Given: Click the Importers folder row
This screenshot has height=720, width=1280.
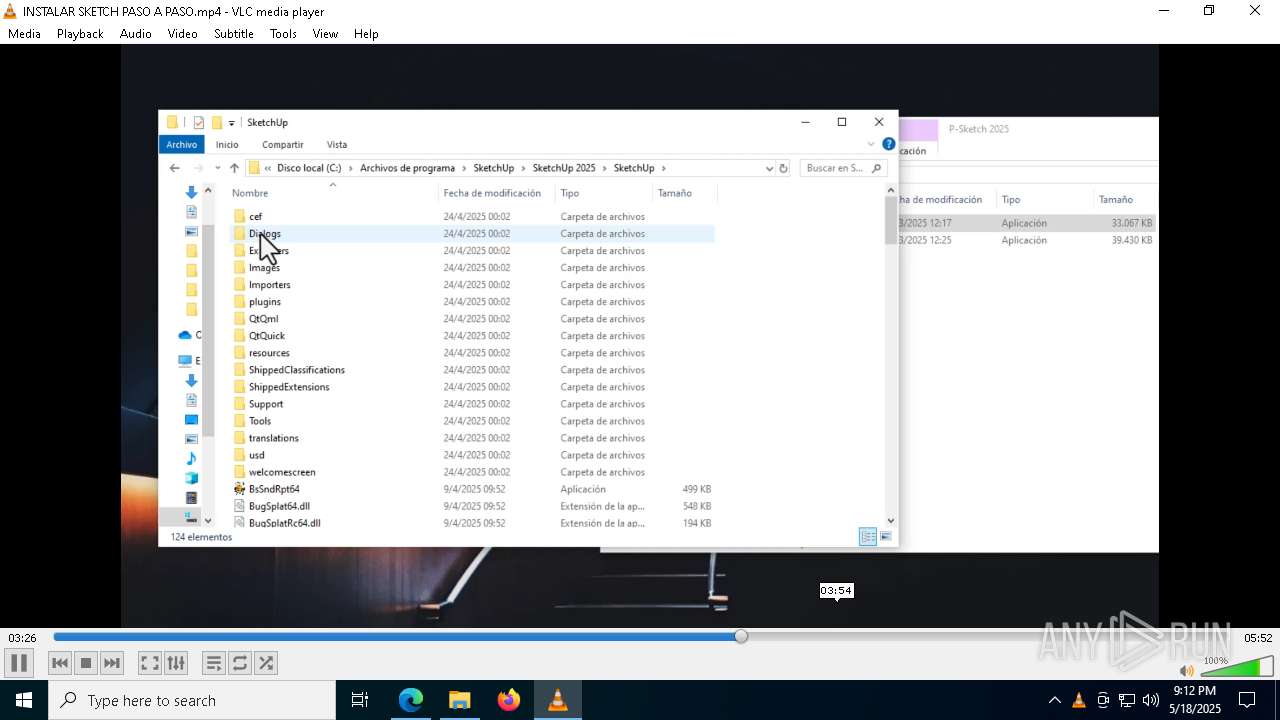Looking at the screenshot, I should tap(472, 285).
